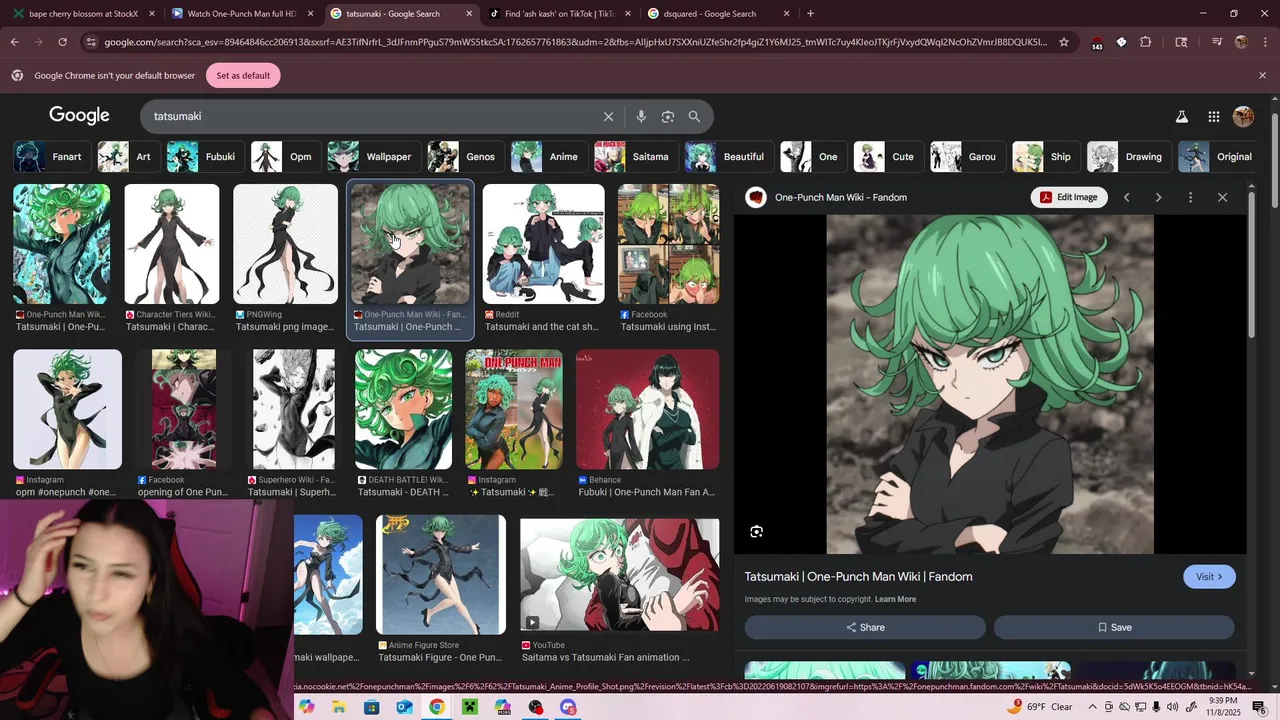Click the Chrome address bar URL
The image size is (1280, 720).
(575, 42)
